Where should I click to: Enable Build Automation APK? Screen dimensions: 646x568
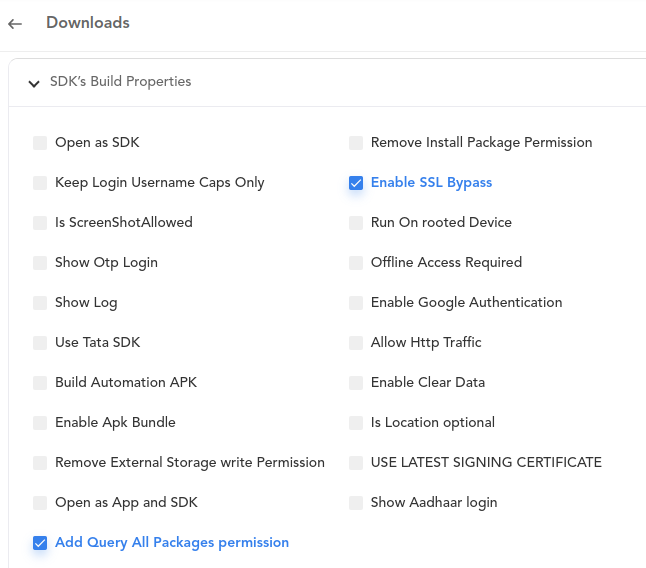[40, 383]
